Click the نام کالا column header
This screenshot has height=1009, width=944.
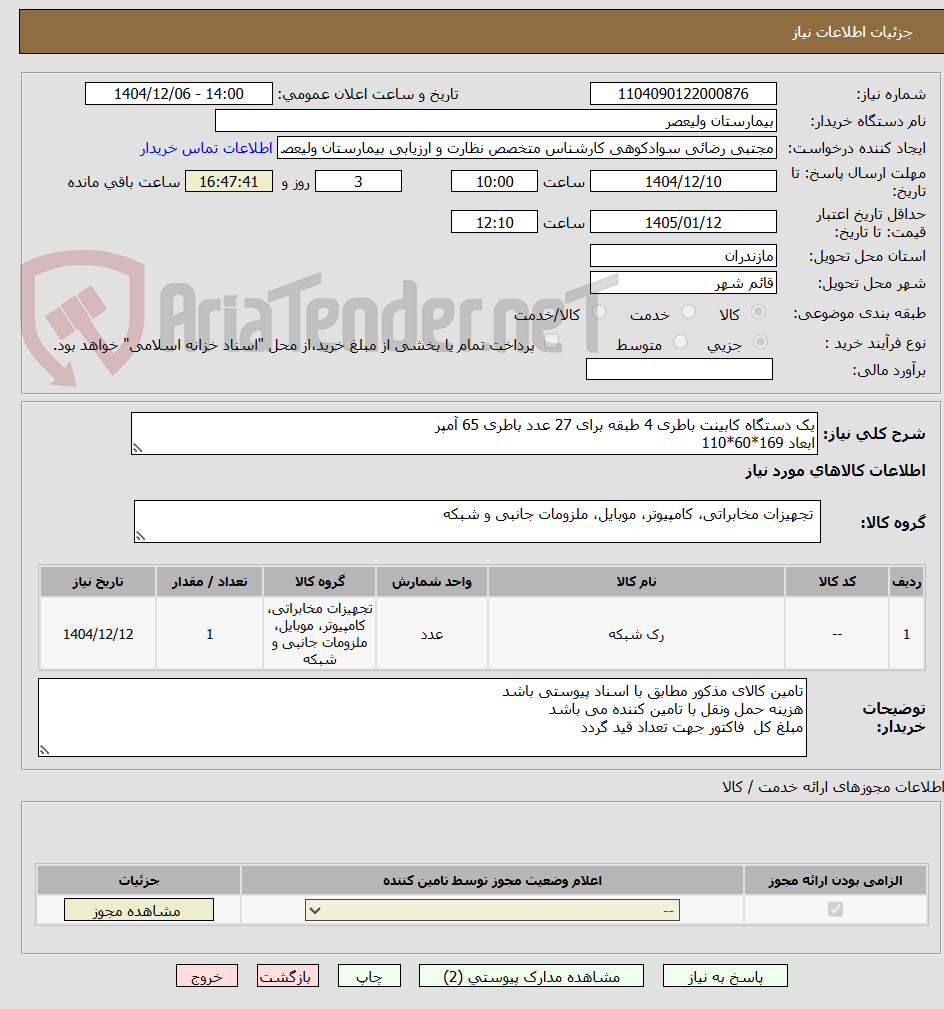tap(636, 582)
